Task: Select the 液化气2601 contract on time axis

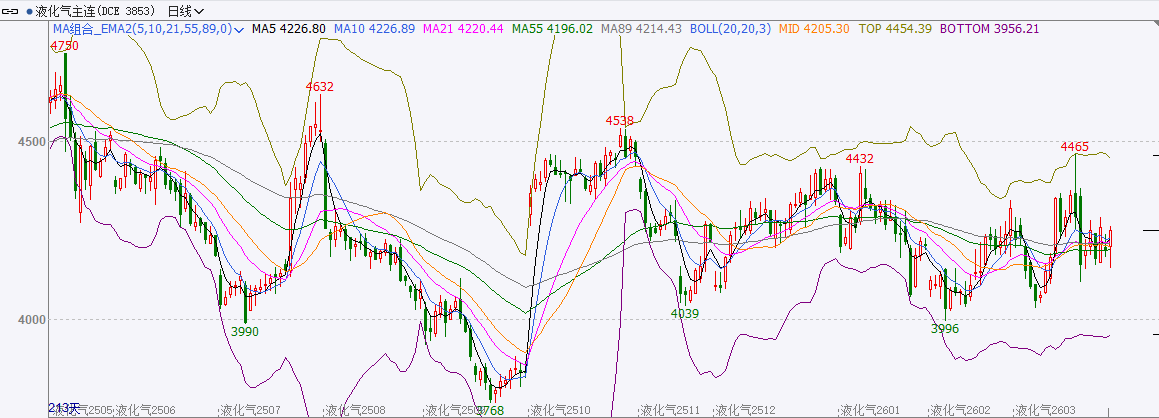Action: pos(869,410)
